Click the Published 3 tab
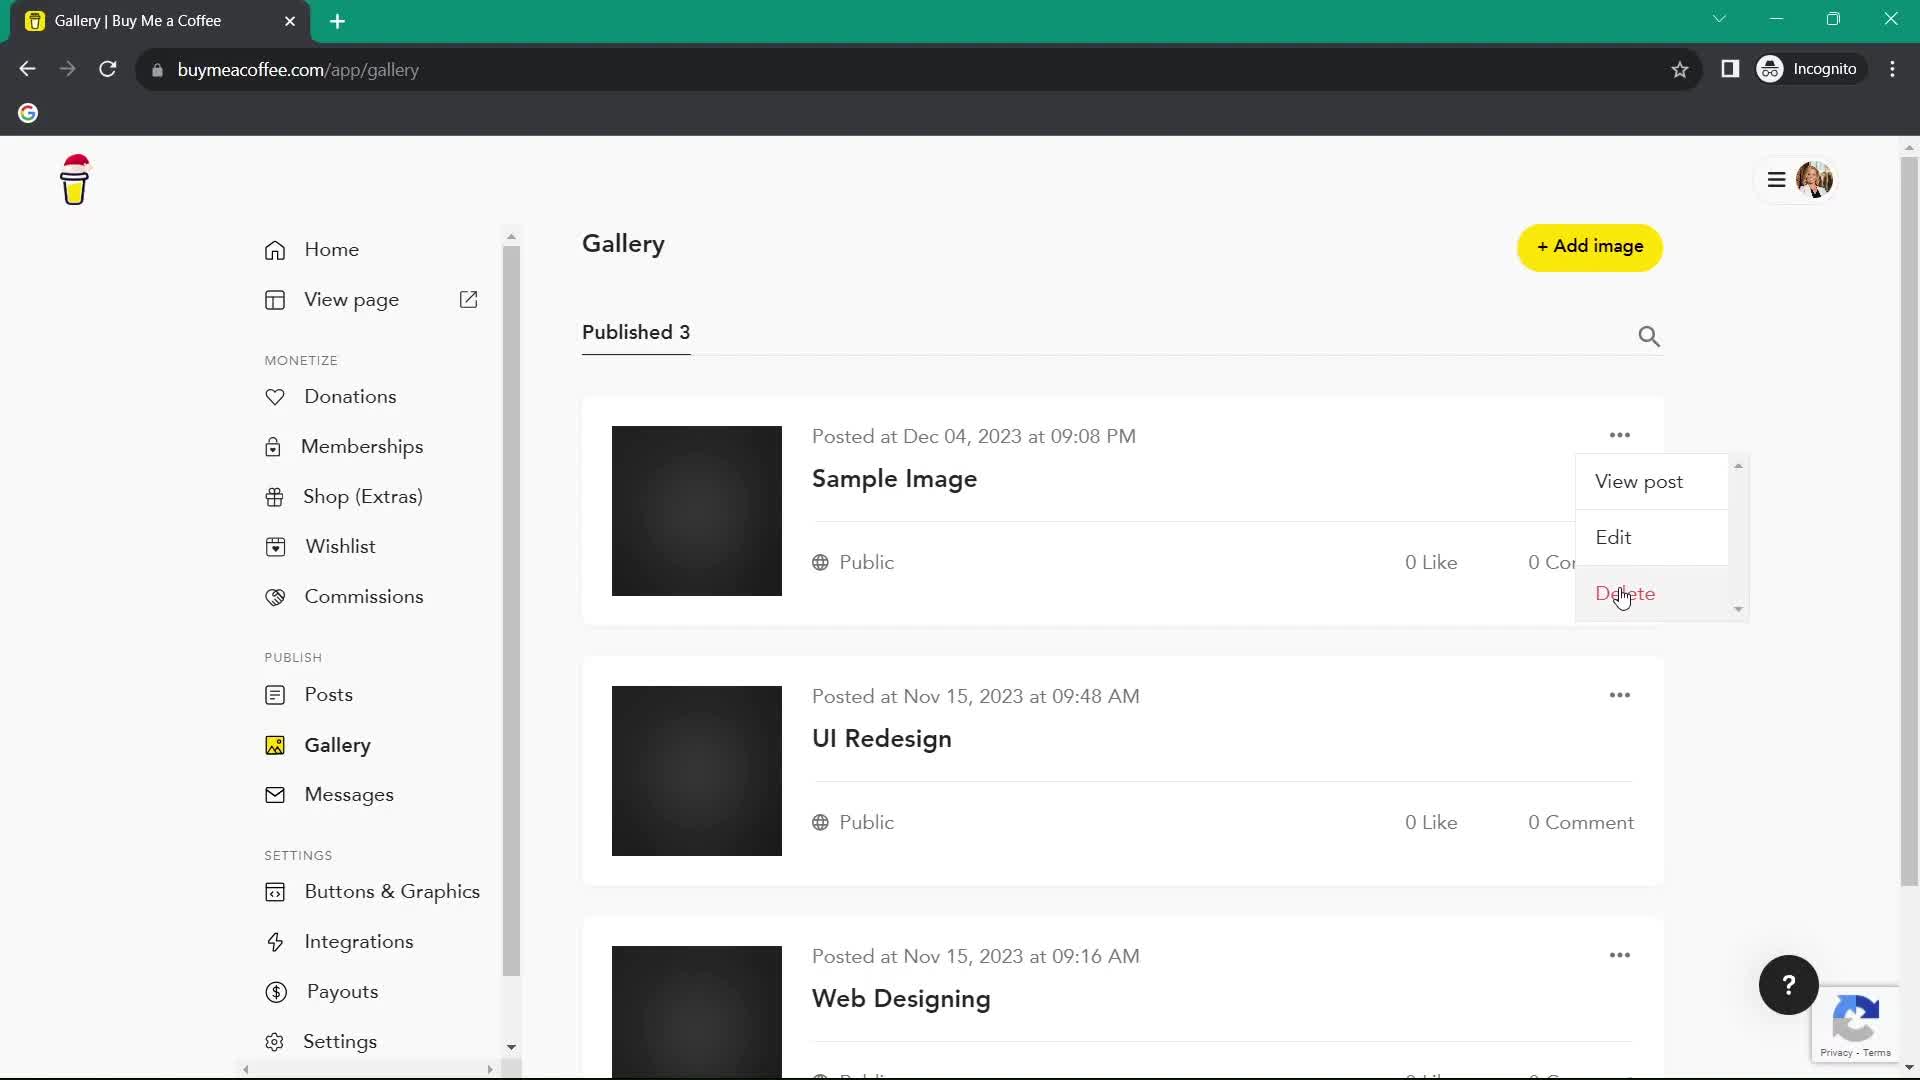Image resolution: width=1920 pixels, height=1080 pixels. tap(636, 332)
